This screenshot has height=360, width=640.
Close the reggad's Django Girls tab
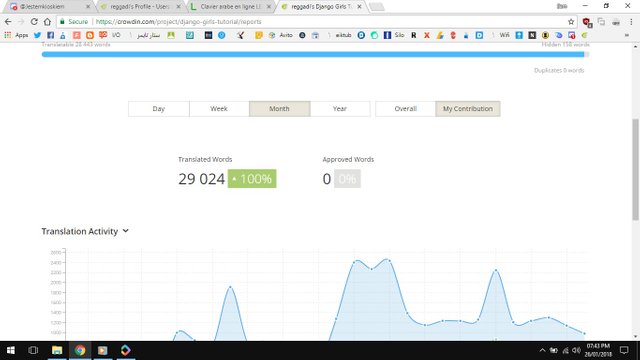[x=359, y=7]
